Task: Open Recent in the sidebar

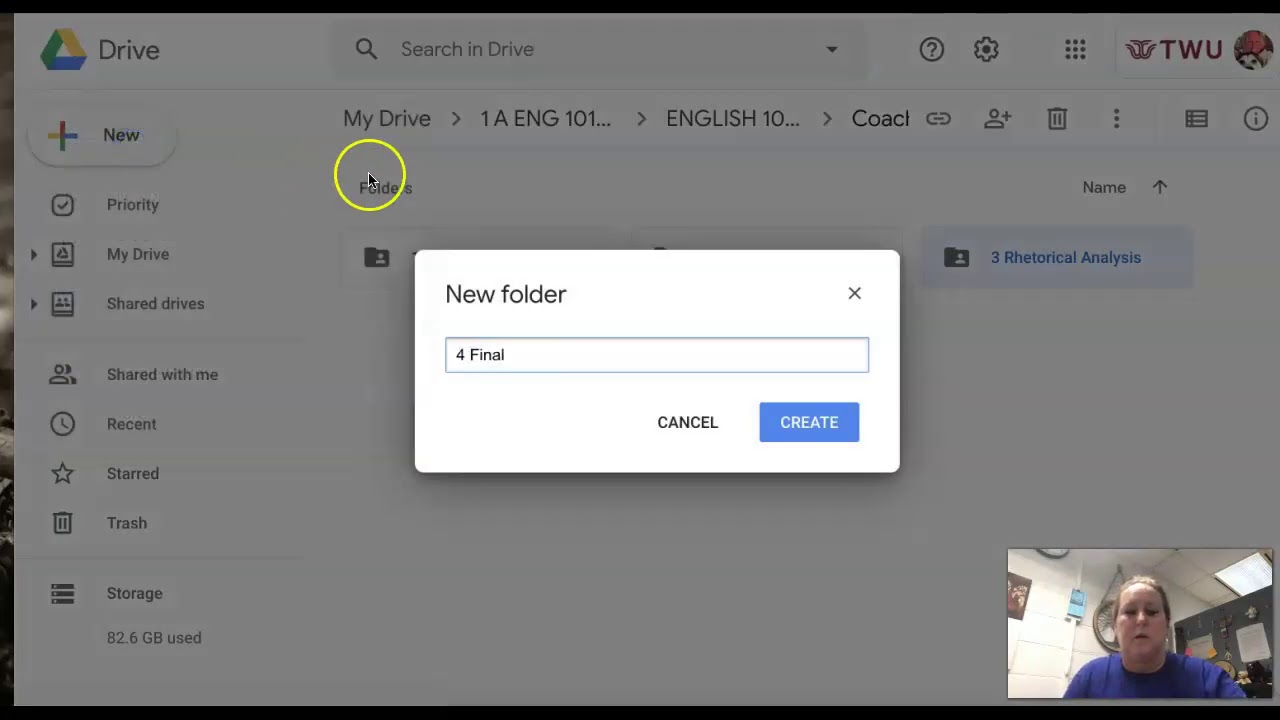Action: click(x=131, y=424)
